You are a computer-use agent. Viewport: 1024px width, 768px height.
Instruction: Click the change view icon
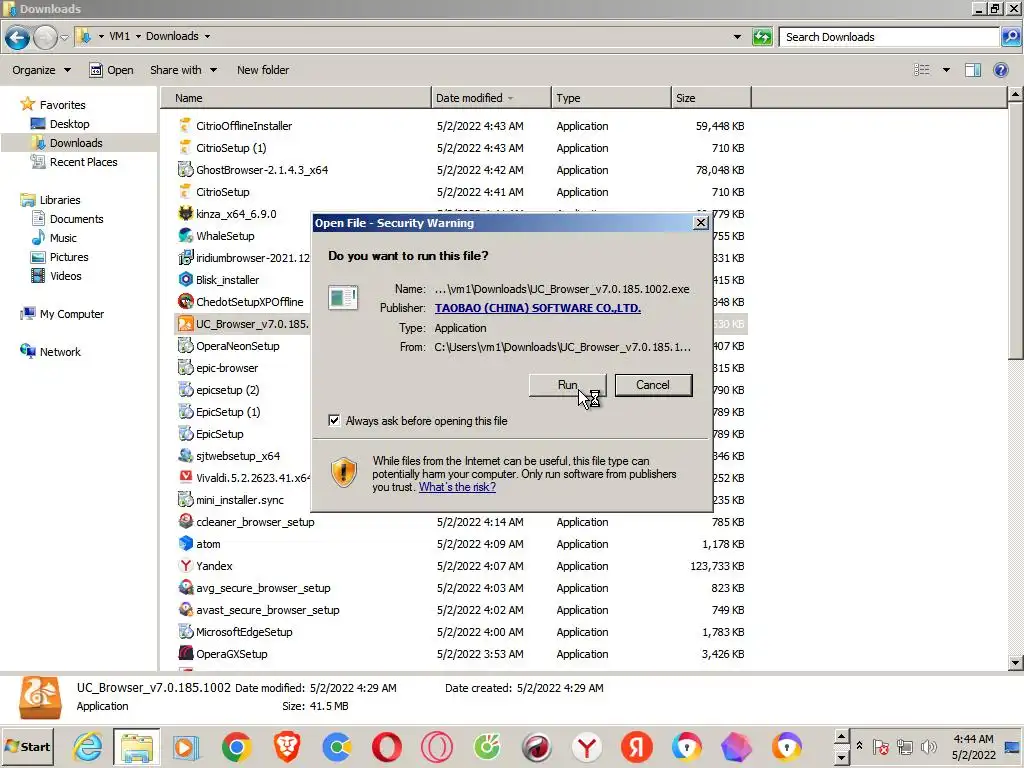(921, 70)
